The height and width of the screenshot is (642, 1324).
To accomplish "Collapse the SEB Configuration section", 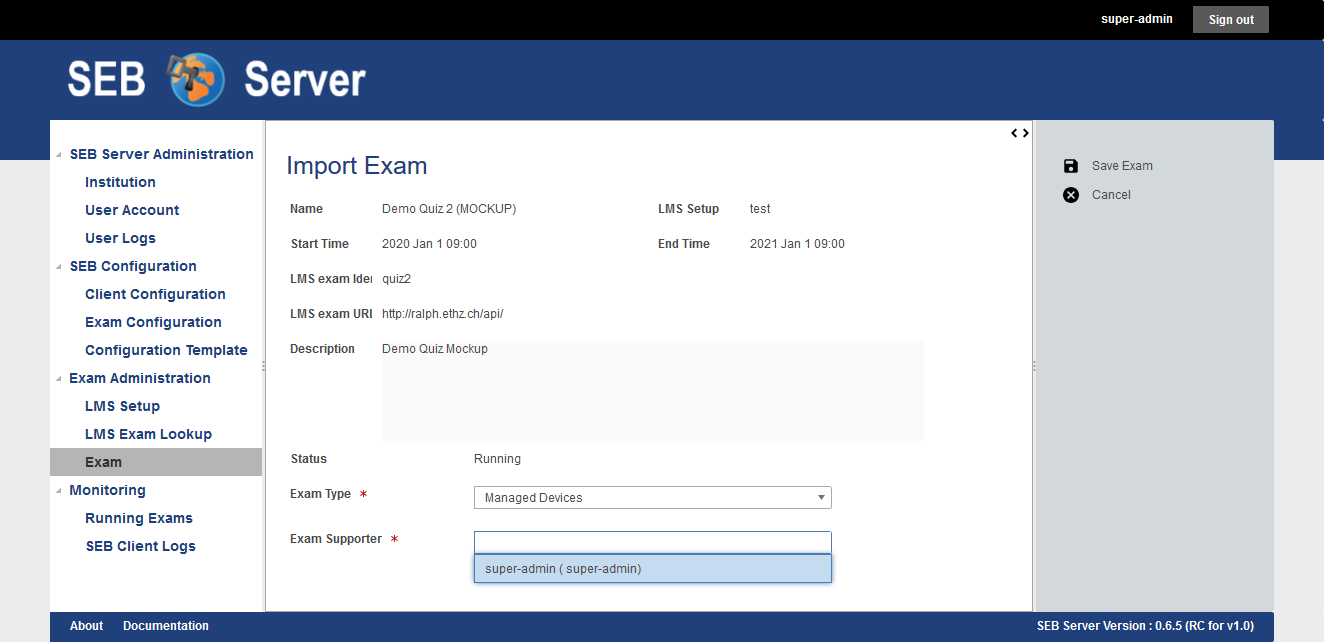I will [x=58, y=267].
